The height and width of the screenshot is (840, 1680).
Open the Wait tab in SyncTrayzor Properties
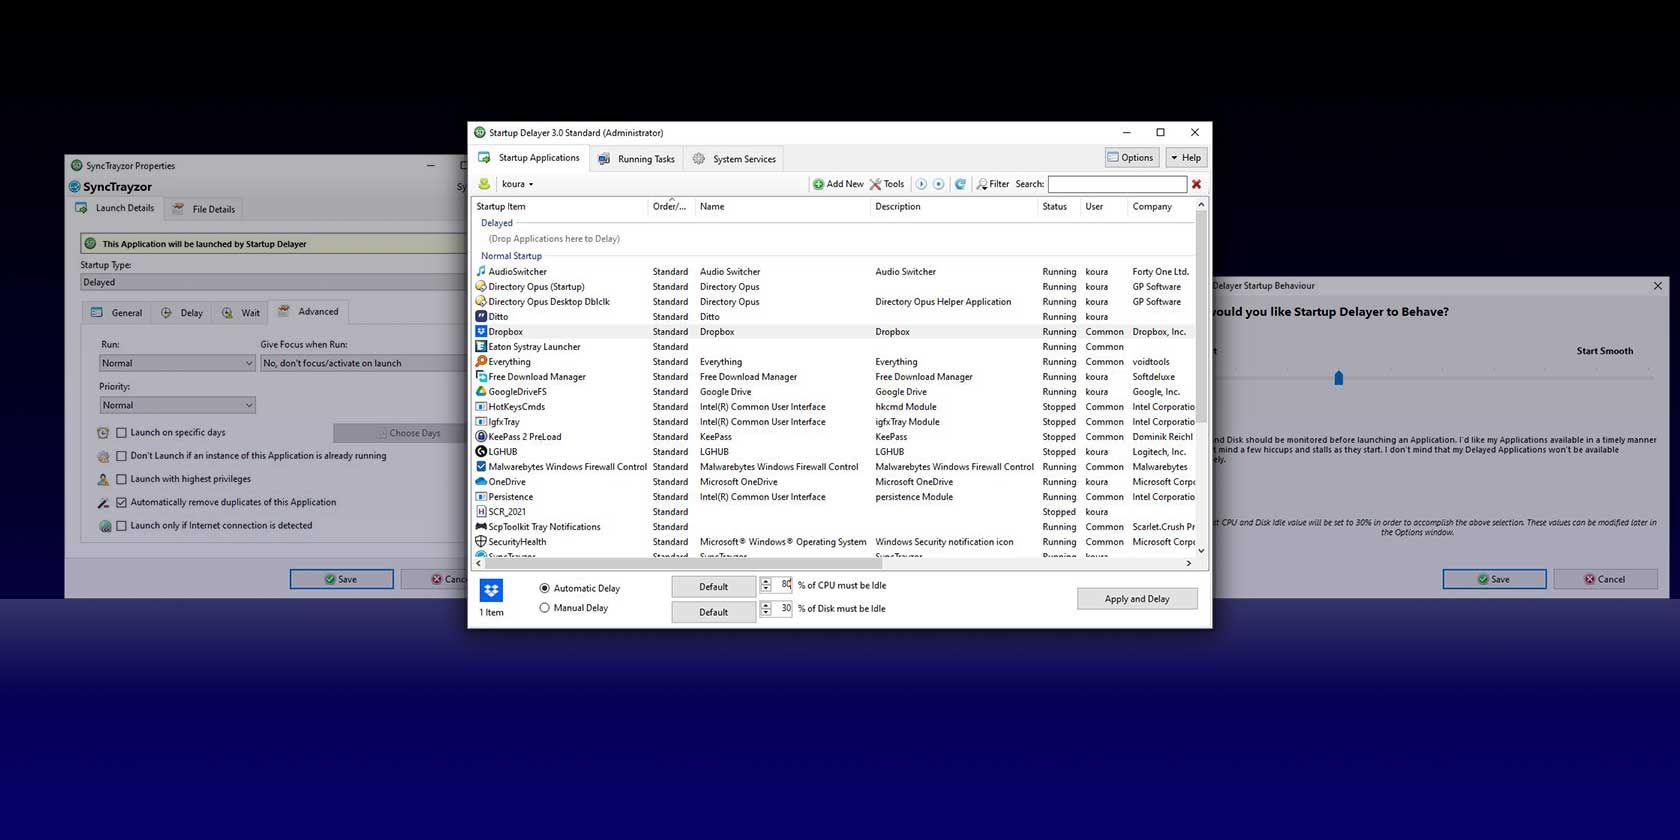(241, 313)
